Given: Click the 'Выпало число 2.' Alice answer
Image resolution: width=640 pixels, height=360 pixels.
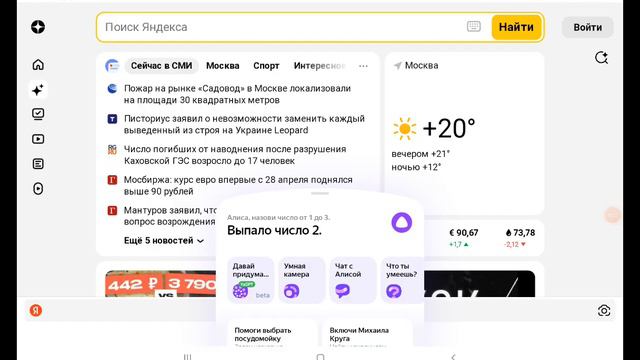Looking at the screenshot, I should pos(274,230).
